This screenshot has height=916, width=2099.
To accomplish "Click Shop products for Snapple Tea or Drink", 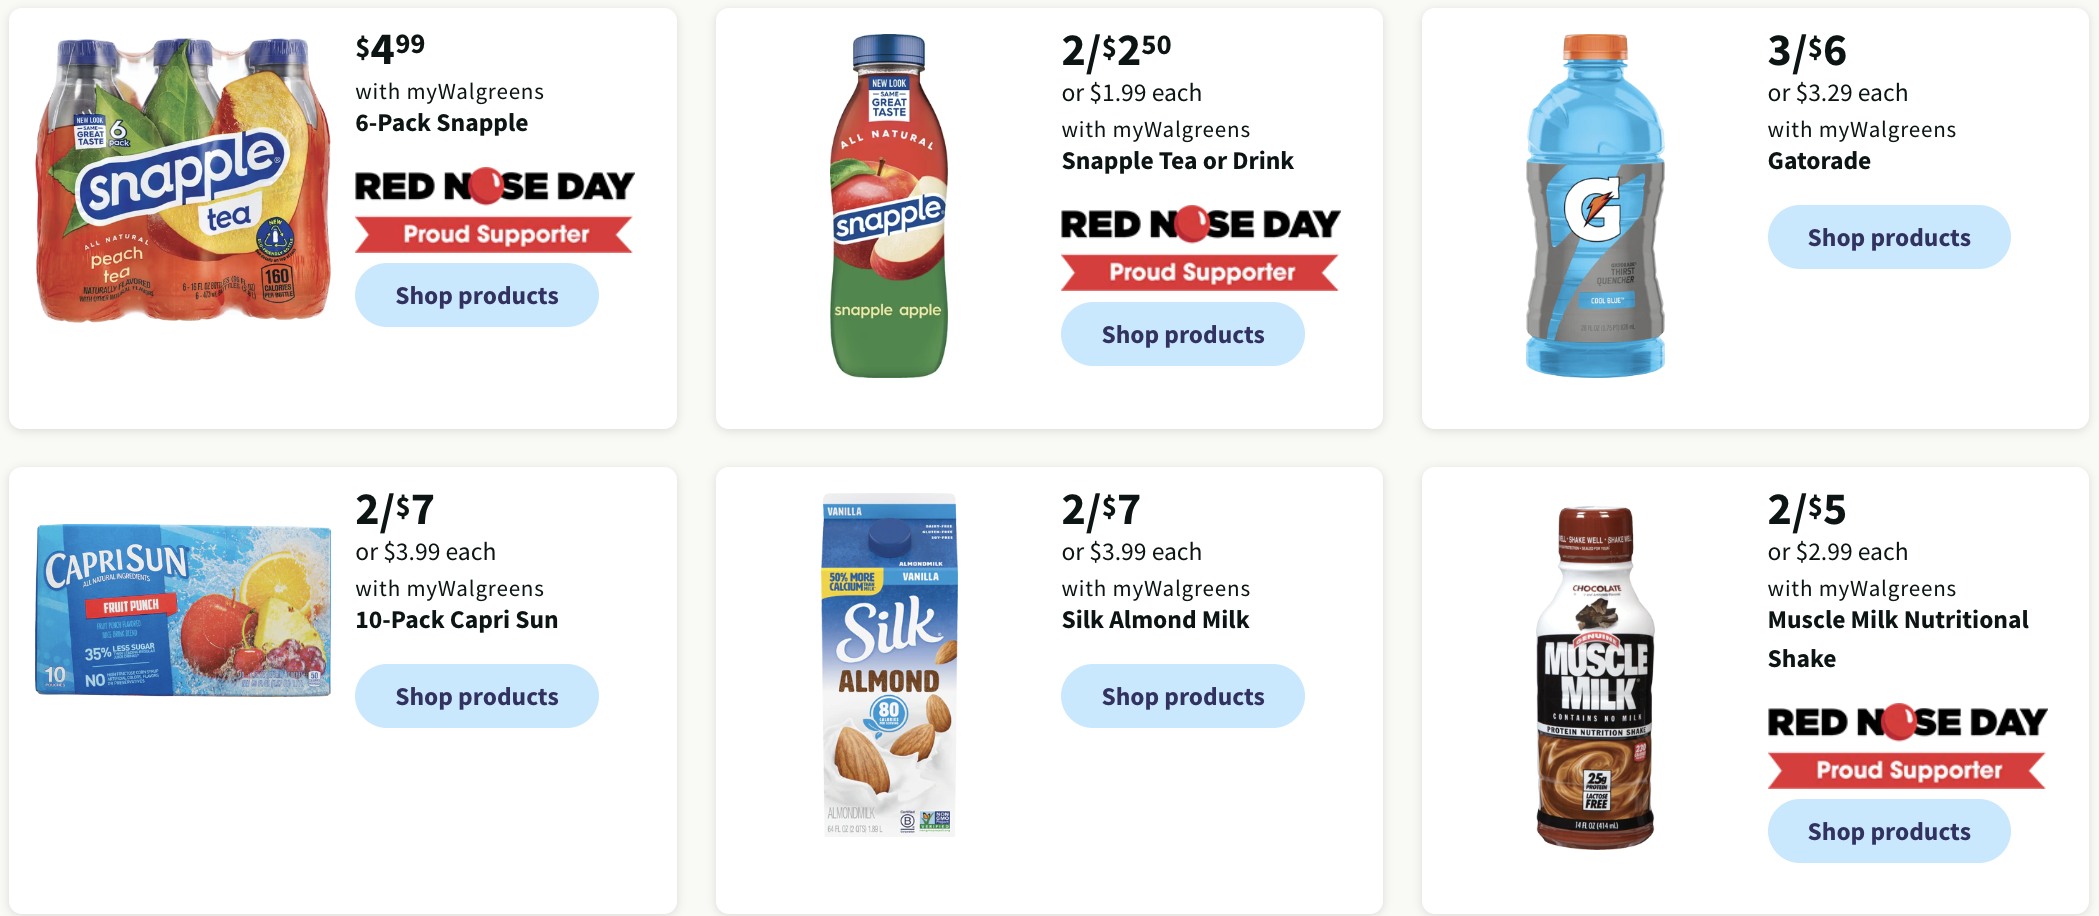I will [x=1182, y=334].
